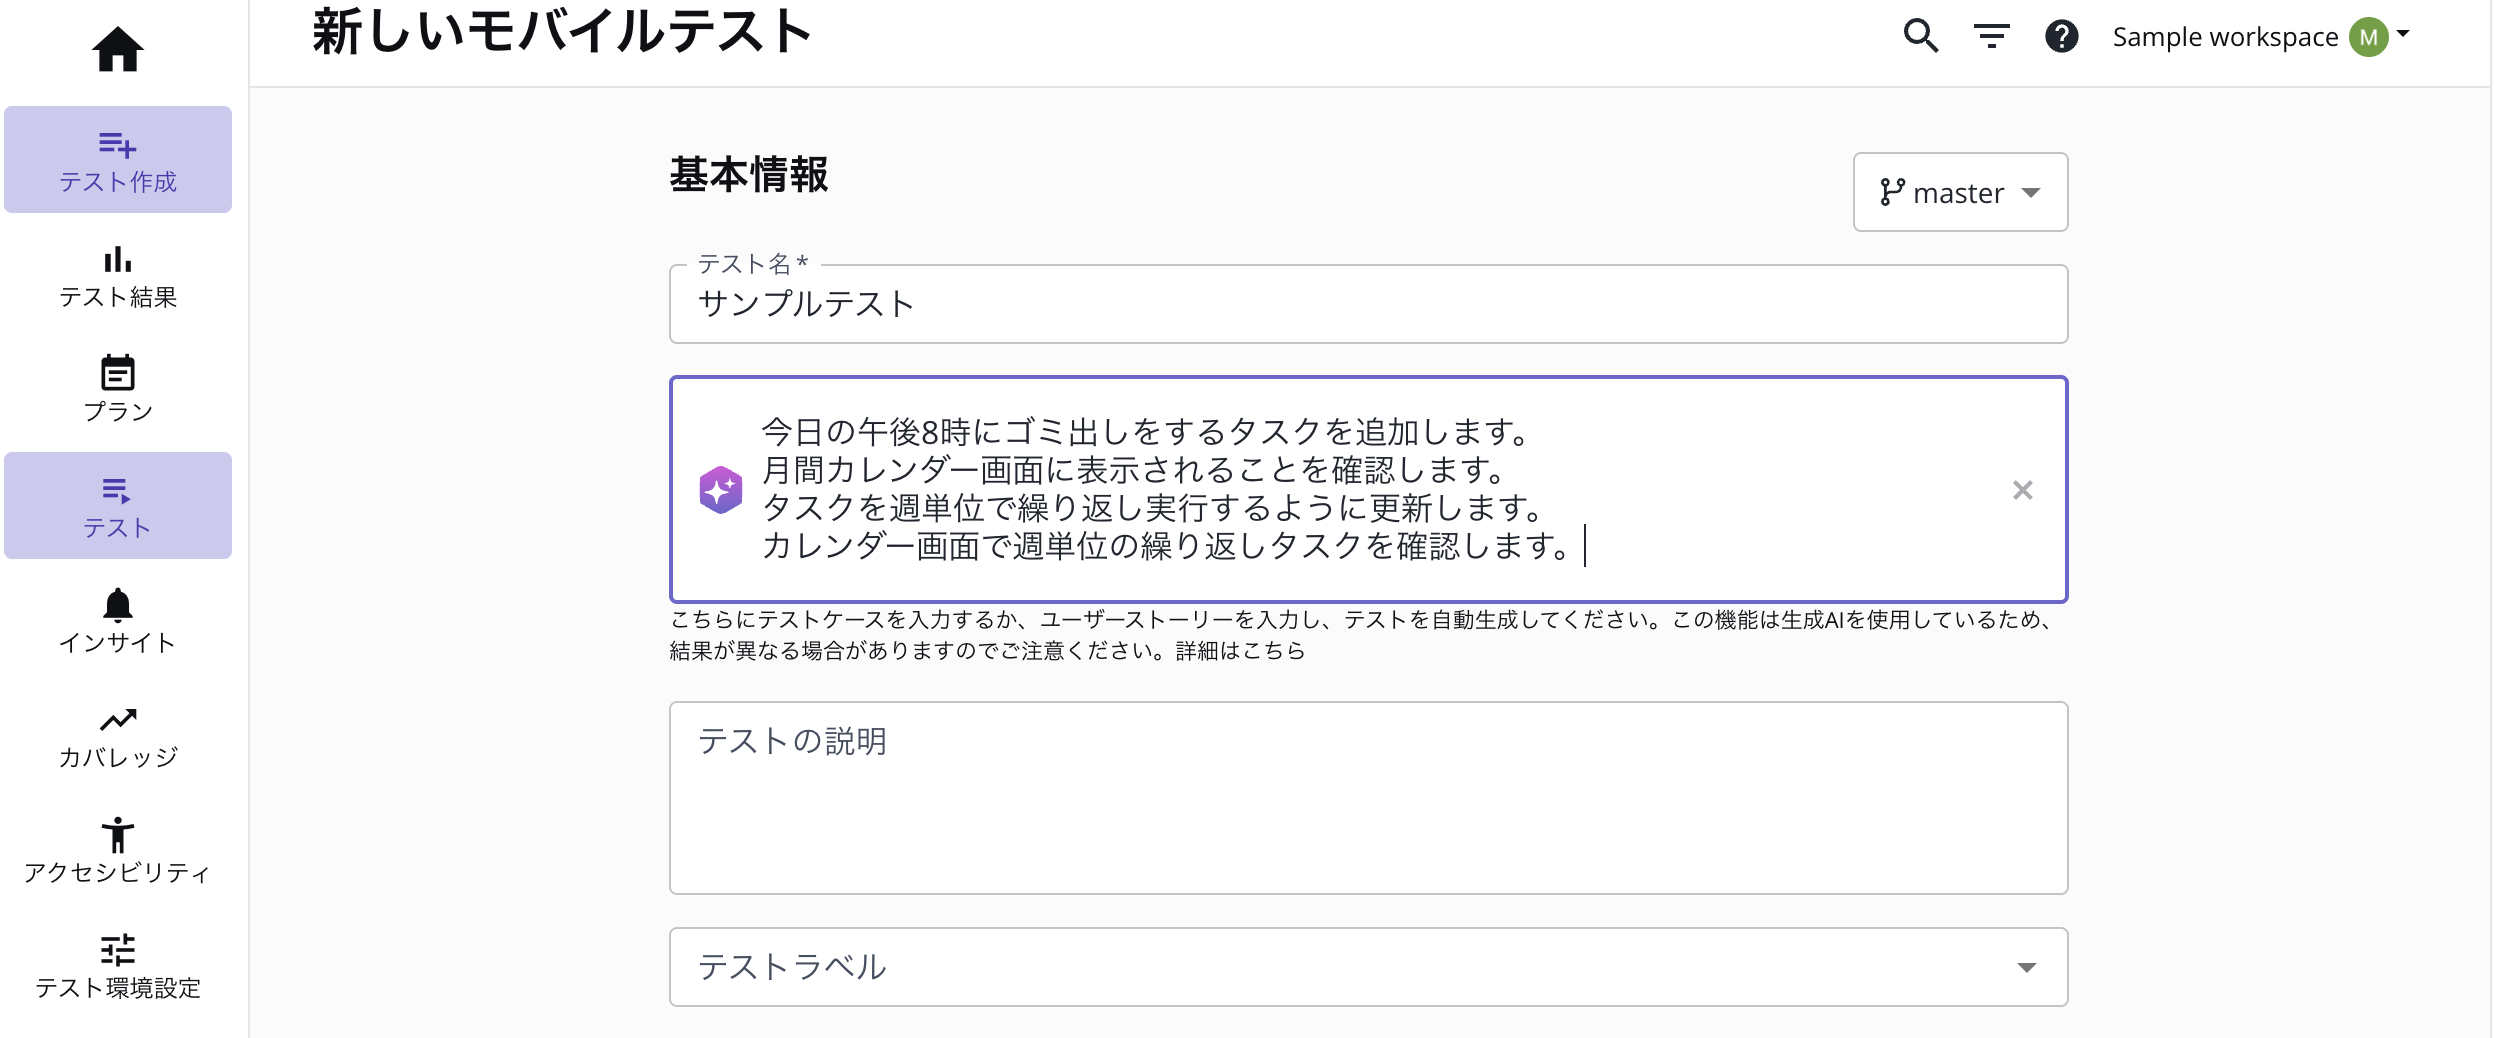Click the AI sparkle generate icon
Screen dimensions: 2494x1038
point(720,490)
